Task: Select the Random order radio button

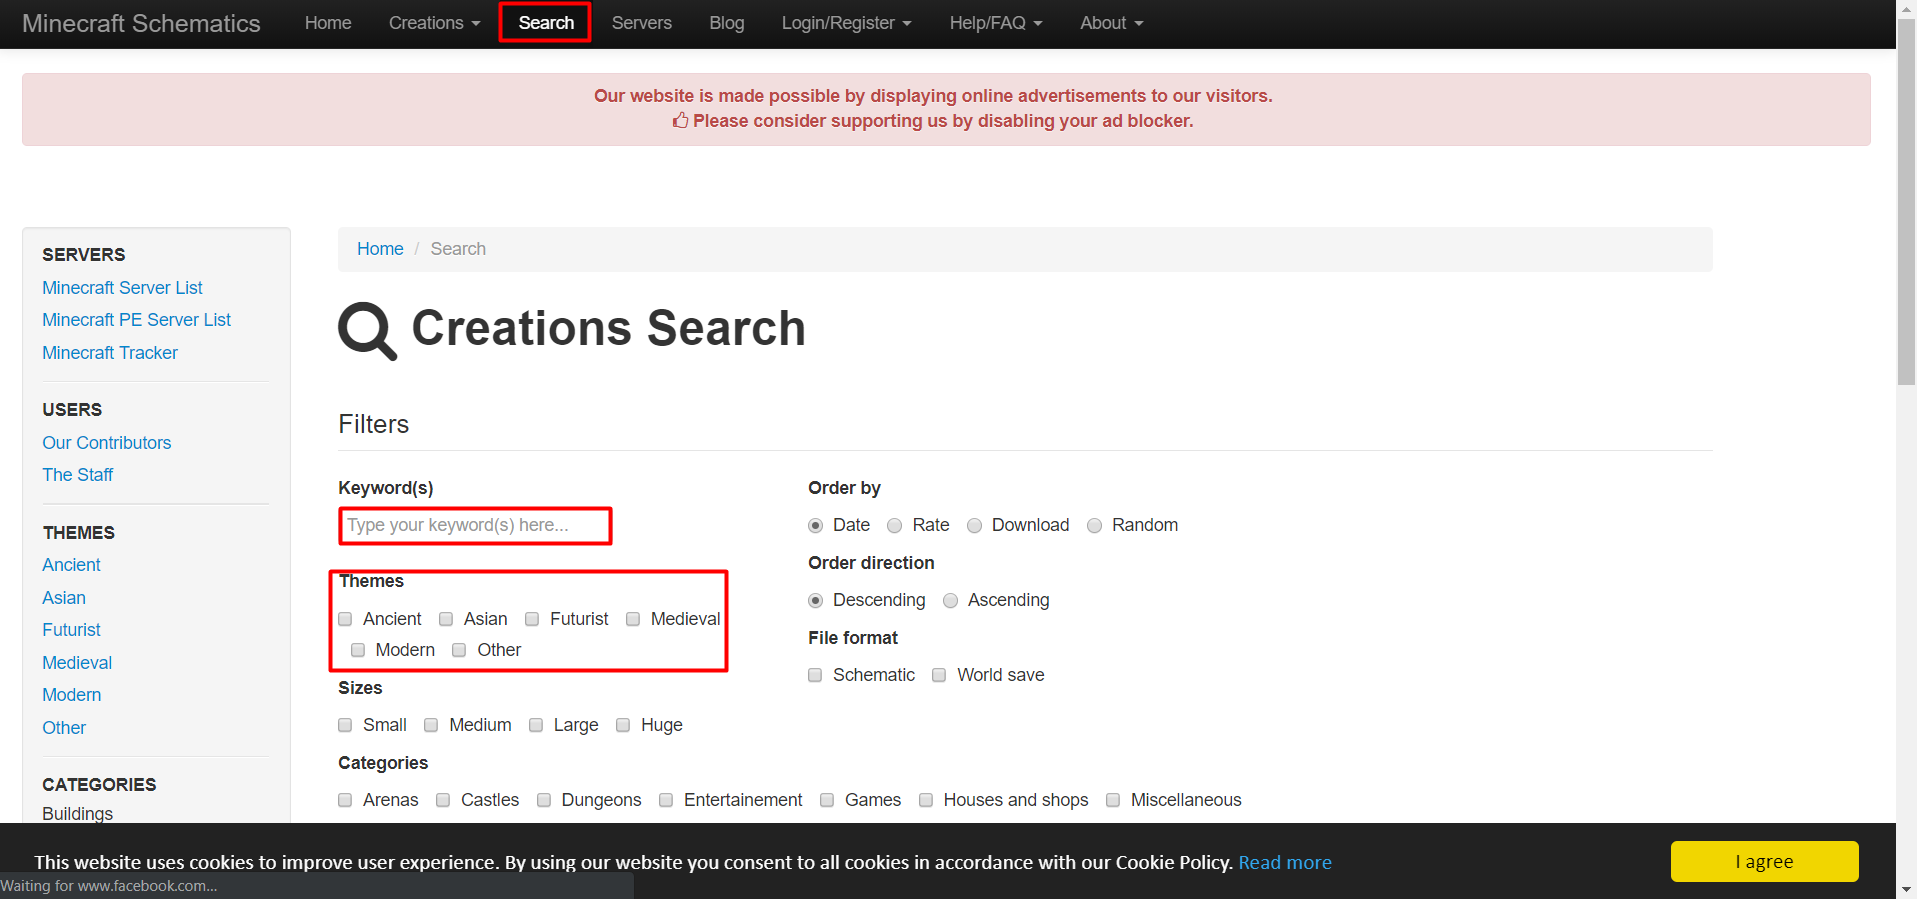Action: click(x=1095, y=526)
